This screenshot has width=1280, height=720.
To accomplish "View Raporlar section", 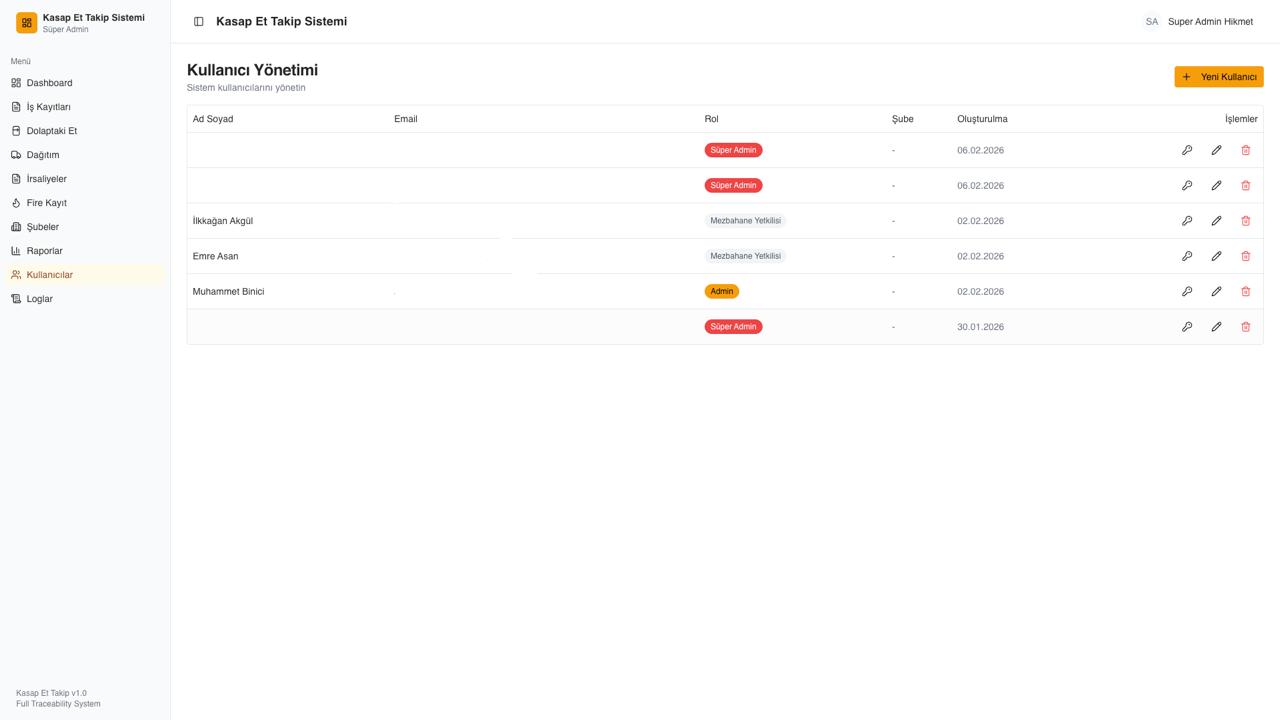I will (44, 251).
